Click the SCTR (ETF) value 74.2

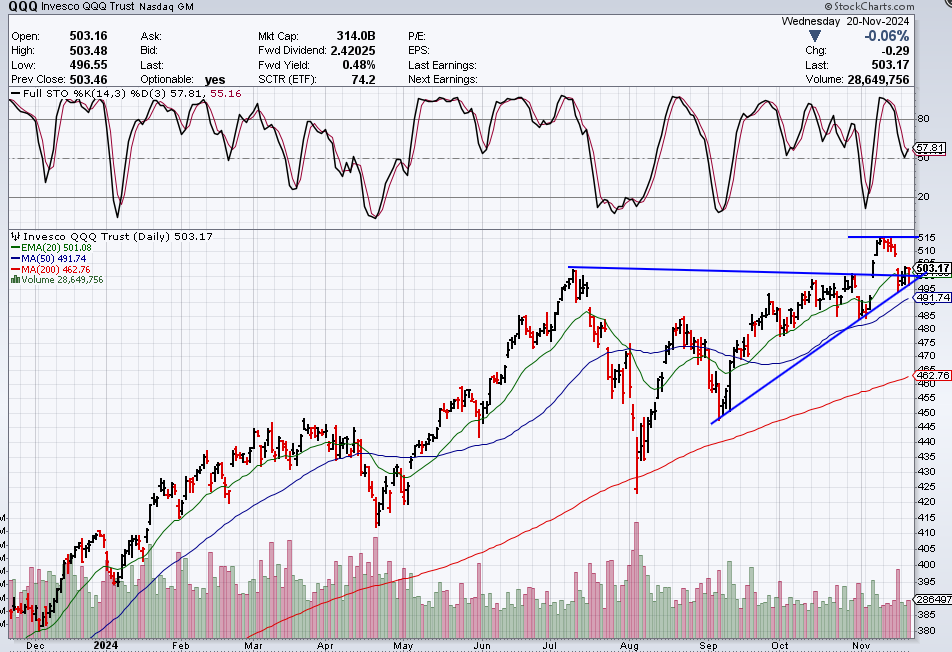coord(363,80)
